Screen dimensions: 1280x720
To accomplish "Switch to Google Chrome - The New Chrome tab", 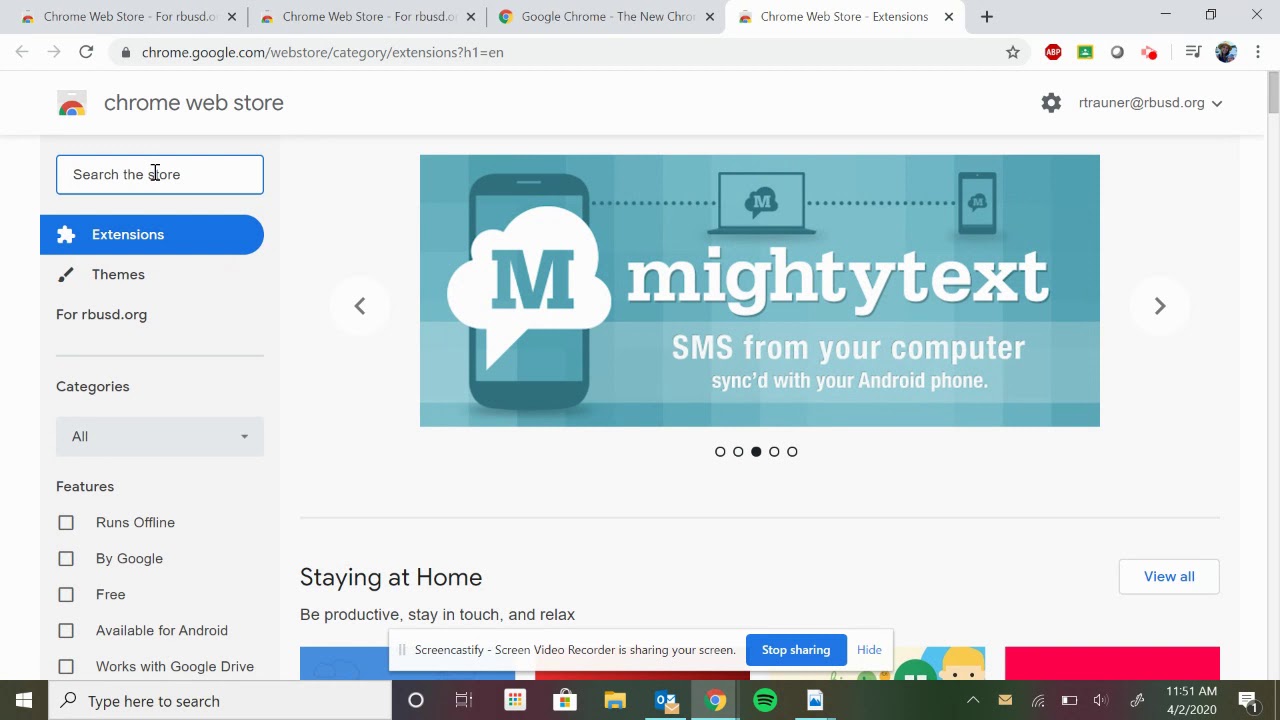I will 605,16.
